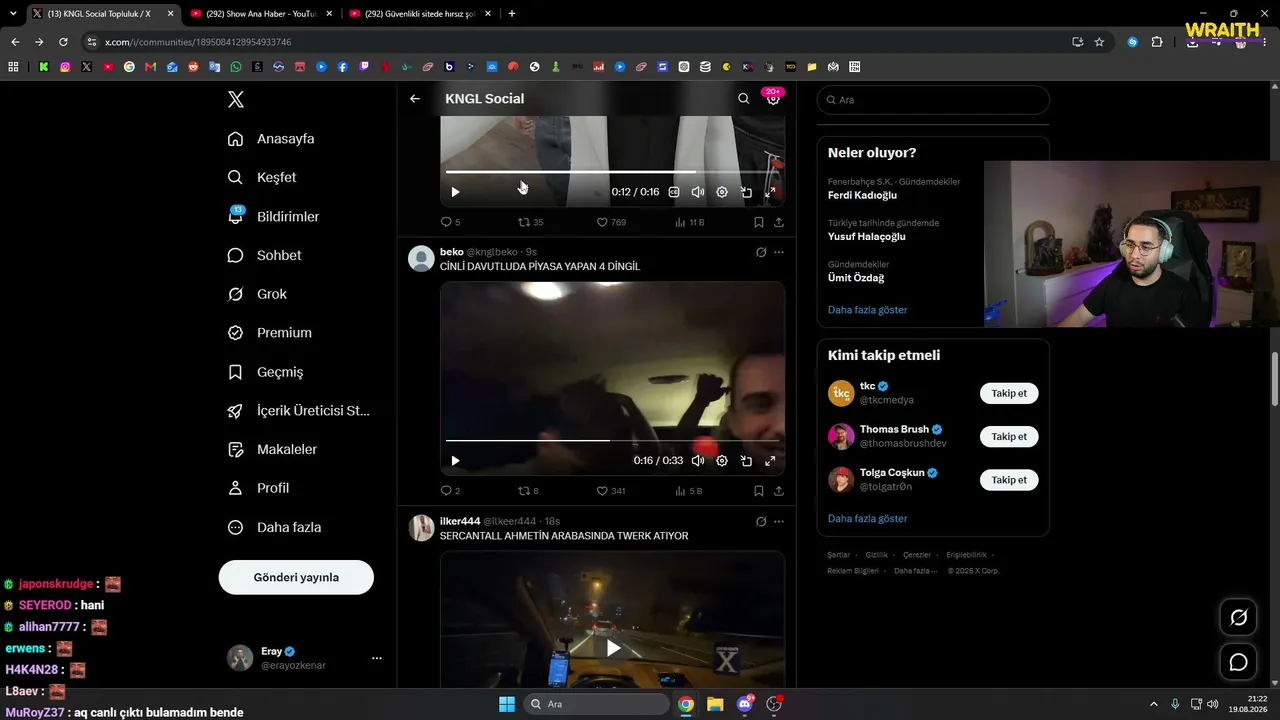Image resolution: width=1280 pixels, height=720 pixels.
Task: Open the Ümit Özdağ trending topic
Action: coord(856,277)
